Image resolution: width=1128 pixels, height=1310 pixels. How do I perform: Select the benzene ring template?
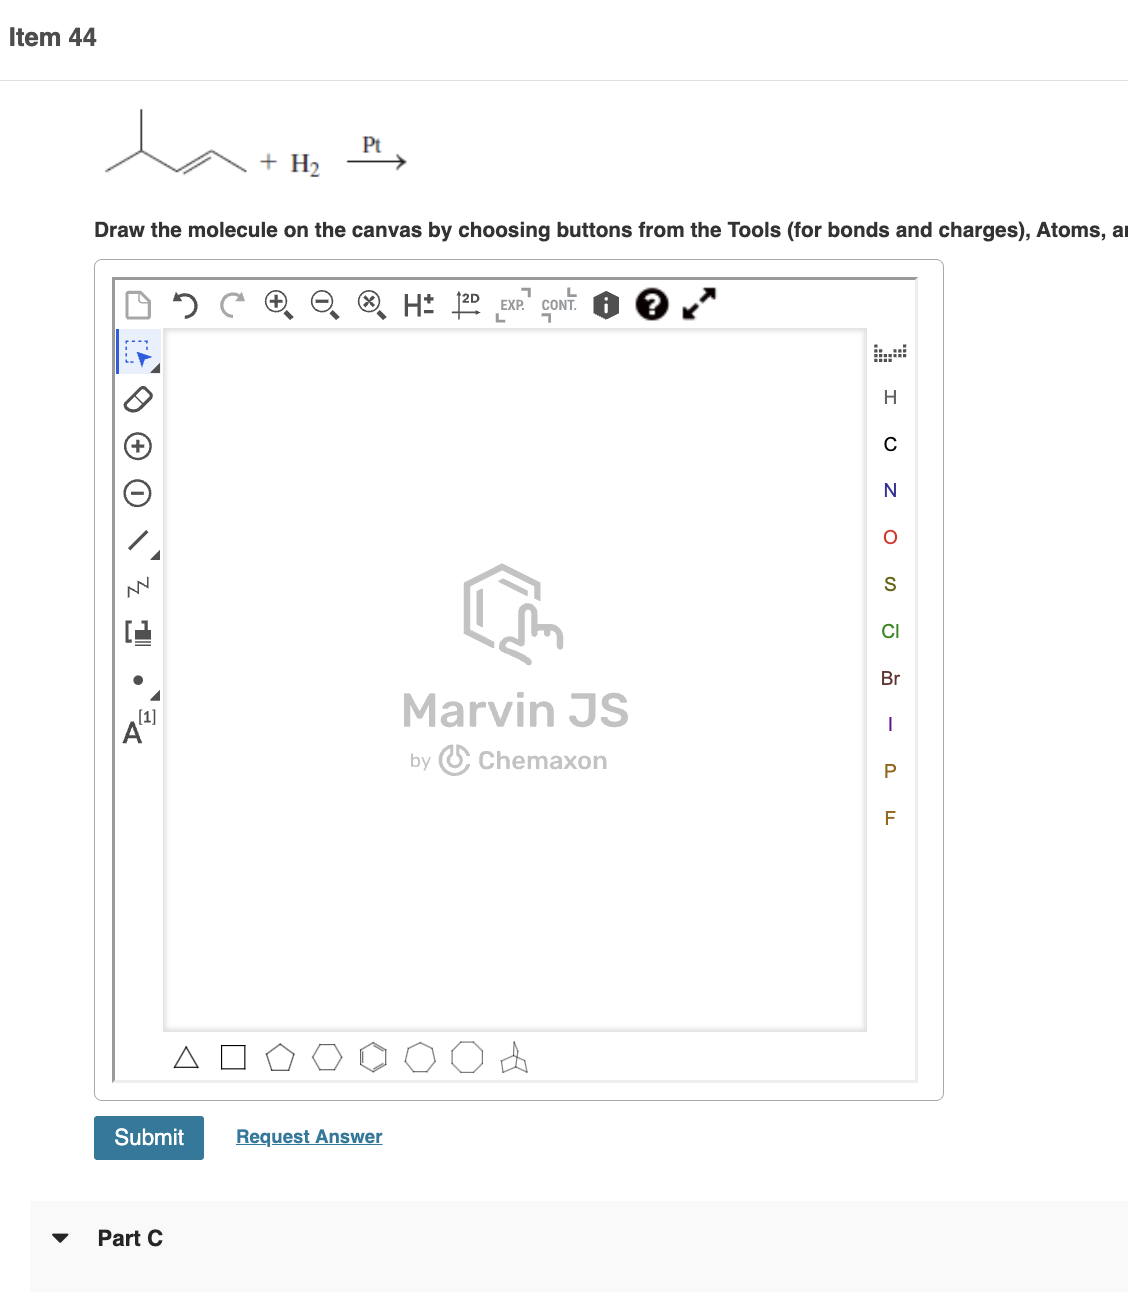(x=373, y=1056)
